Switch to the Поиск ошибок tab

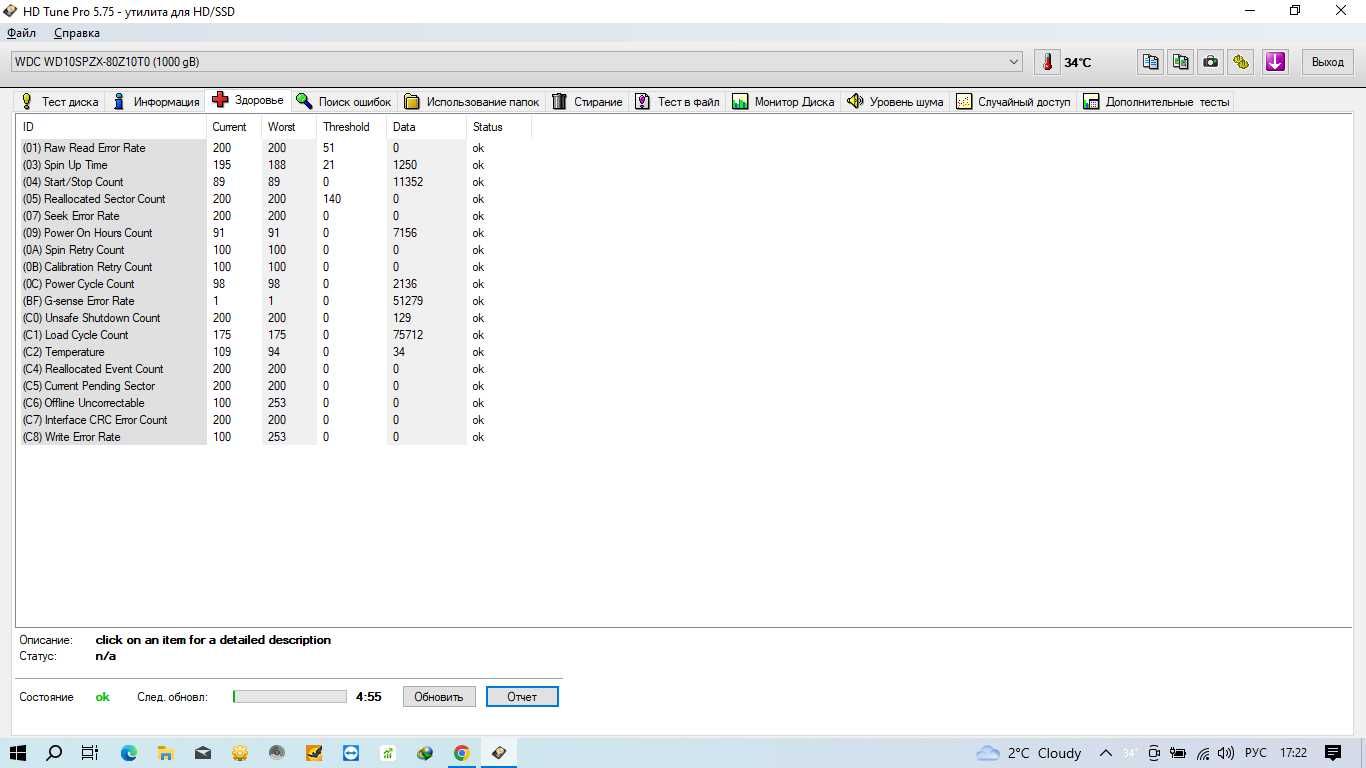tap(344, 102)
